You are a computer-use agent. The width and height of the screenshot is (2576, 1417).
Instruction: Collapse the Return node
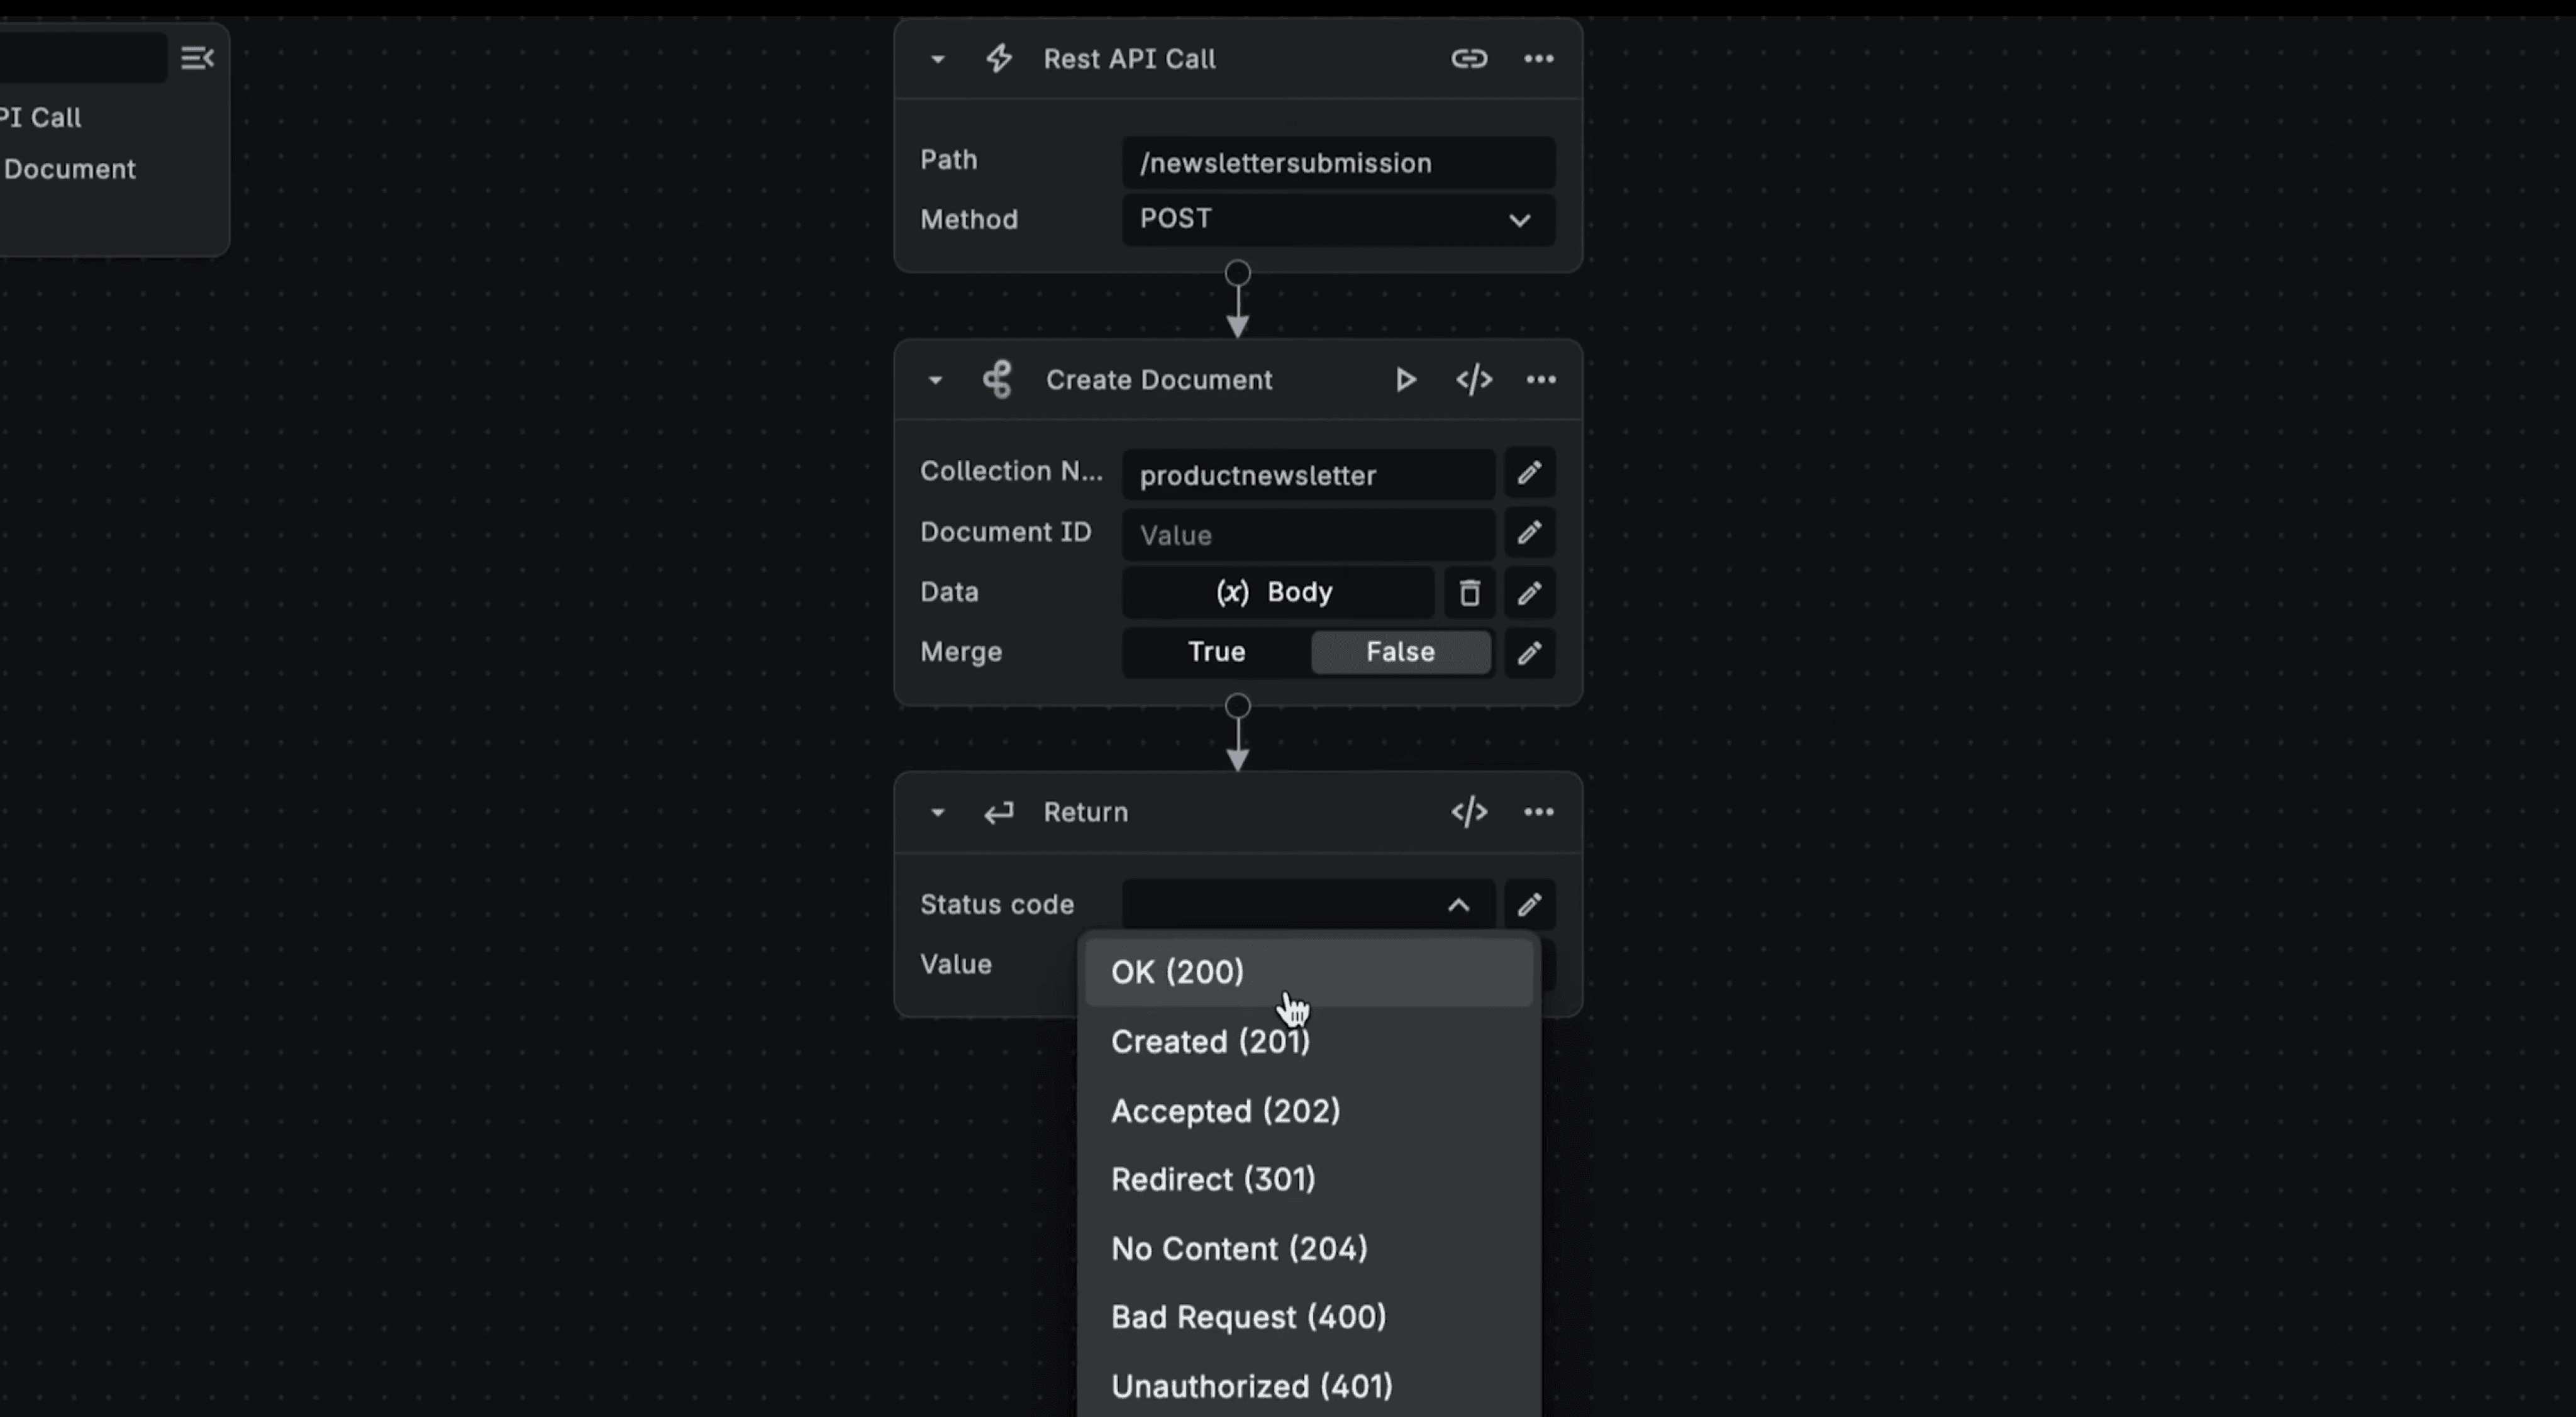pos(936,812)
